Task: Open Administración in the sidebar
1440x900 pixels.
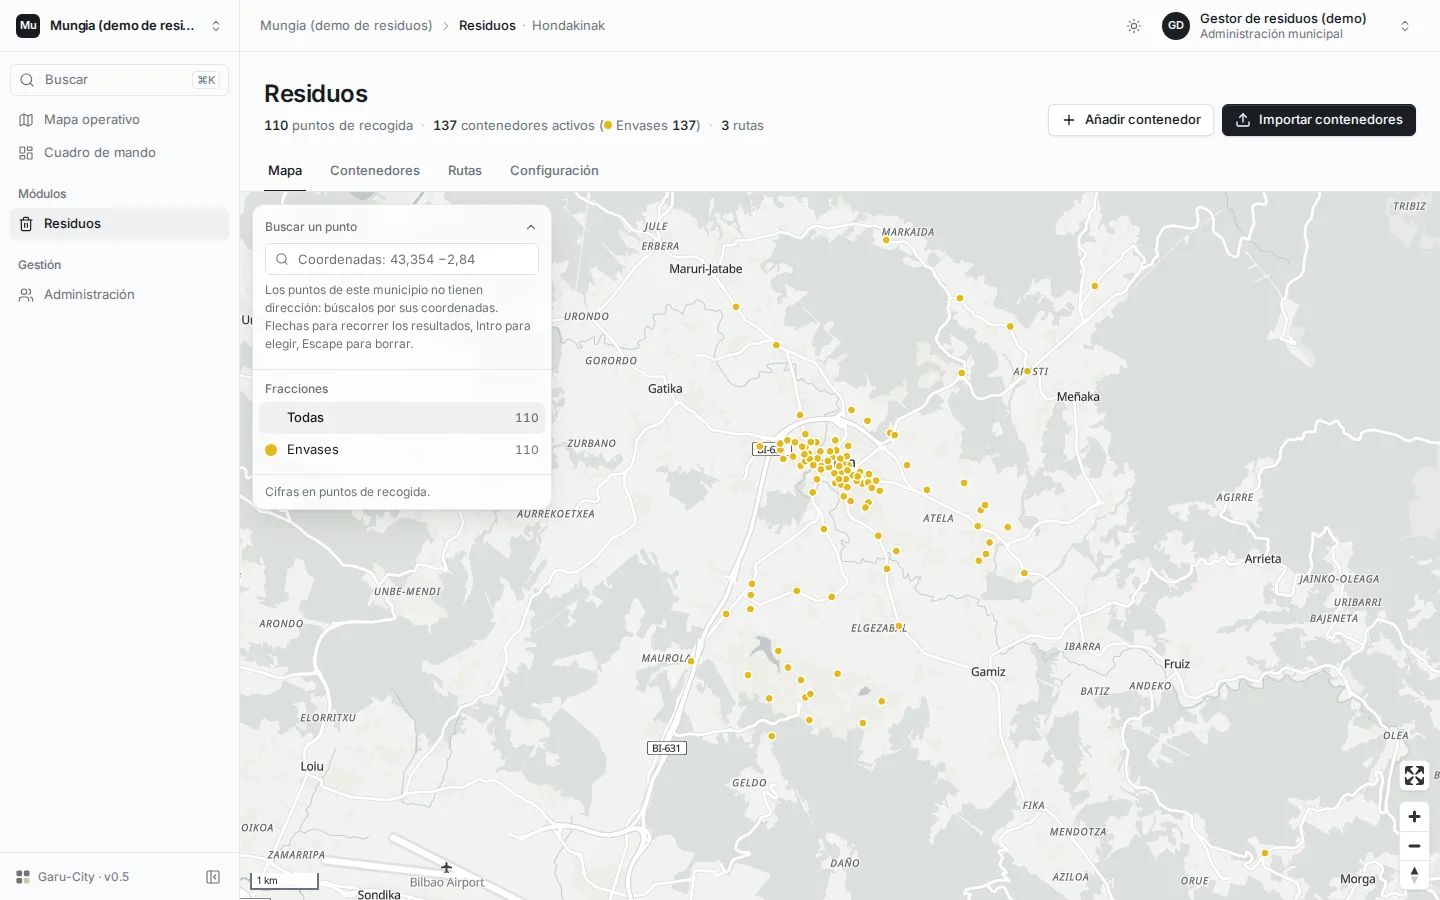Action: point(120,295)
